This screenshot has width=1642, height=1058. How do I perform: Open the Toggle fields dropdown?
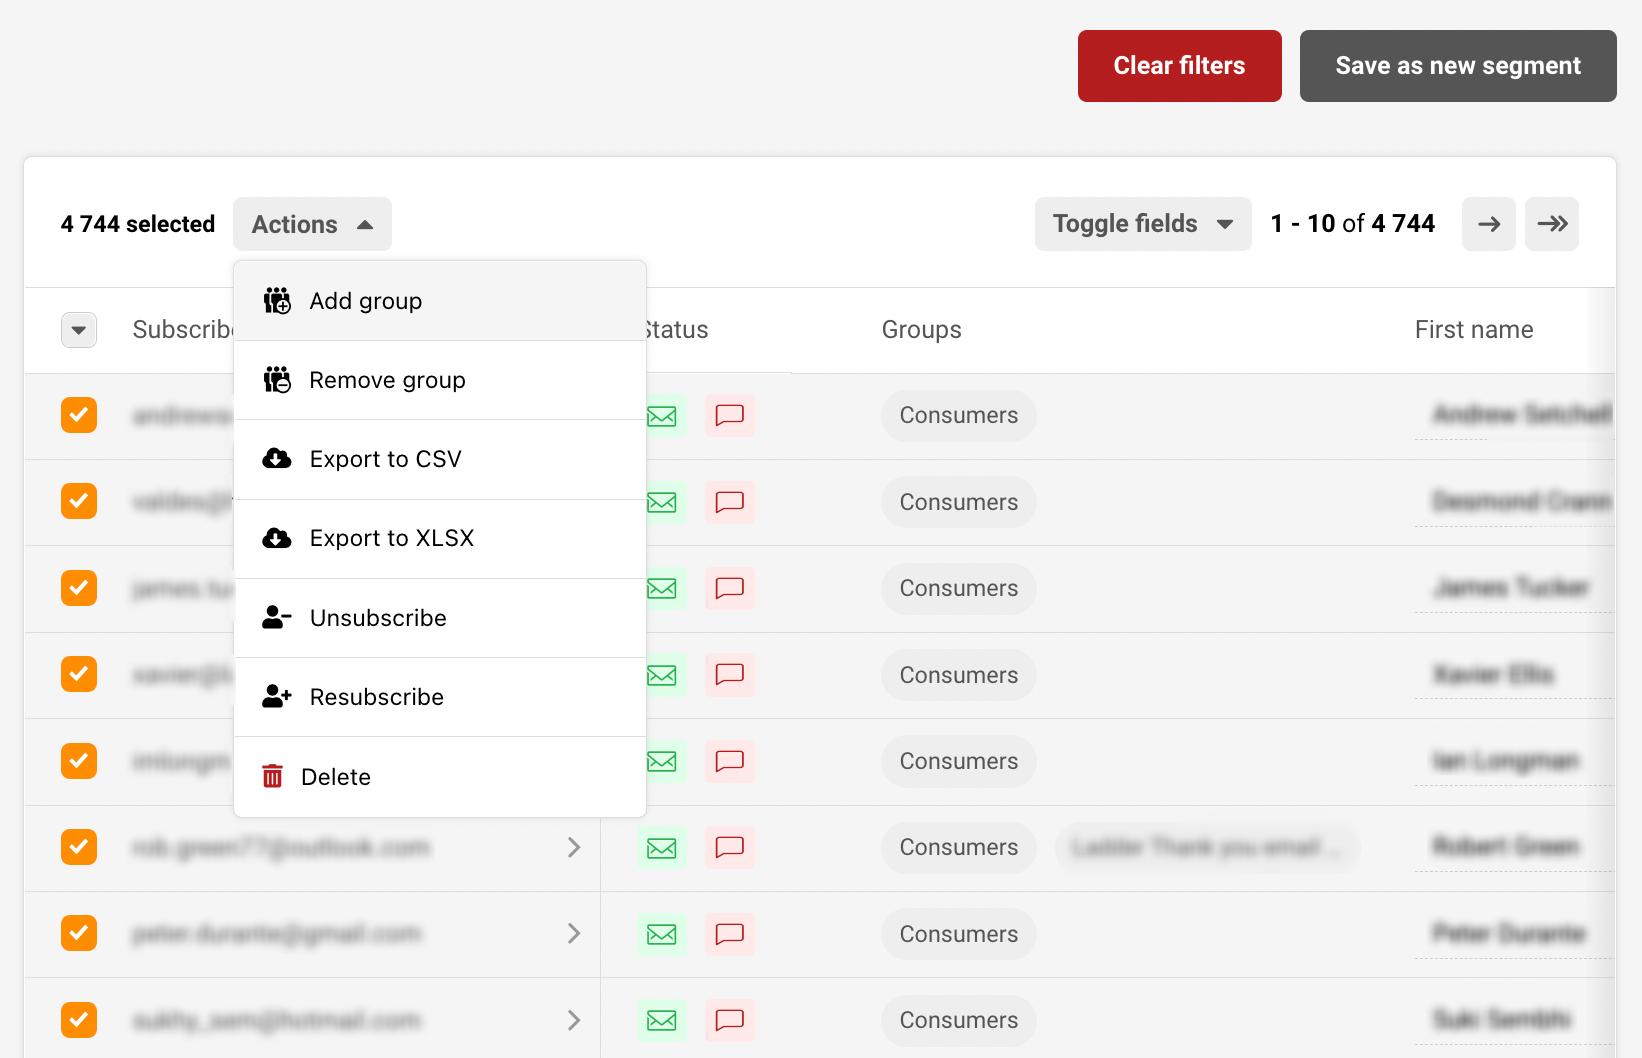(x=1142, y=224)
